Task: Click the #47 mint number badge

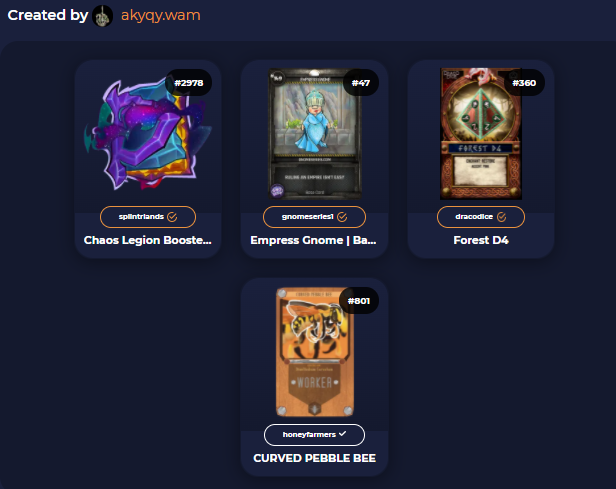Action: tap(361, 83)
